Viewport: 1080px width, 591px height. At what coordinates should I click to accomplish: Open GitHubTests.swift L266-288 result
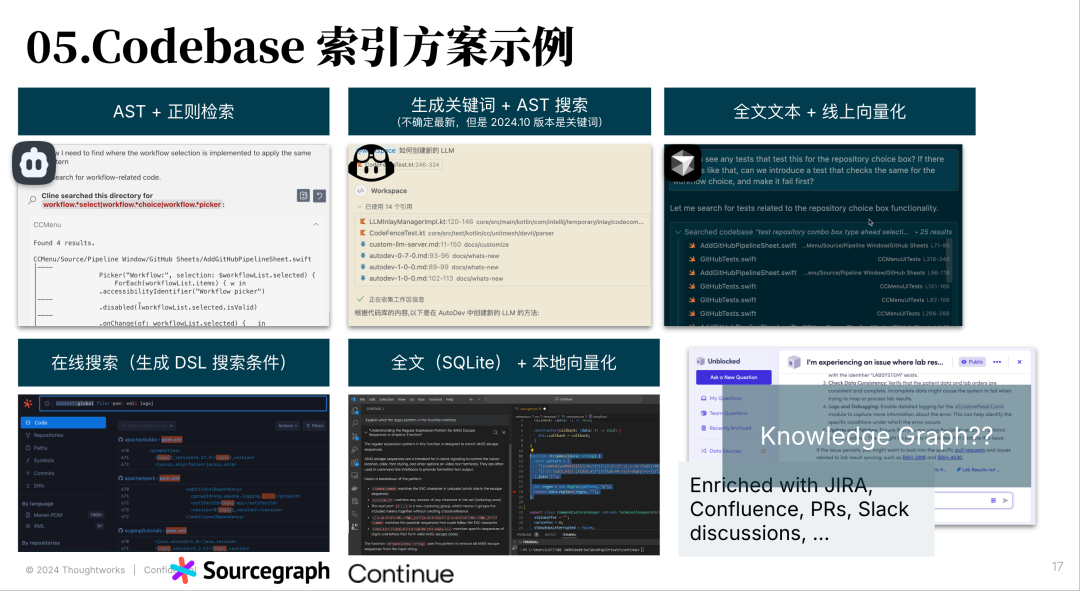pyautogui.click(x=819, y=313)
